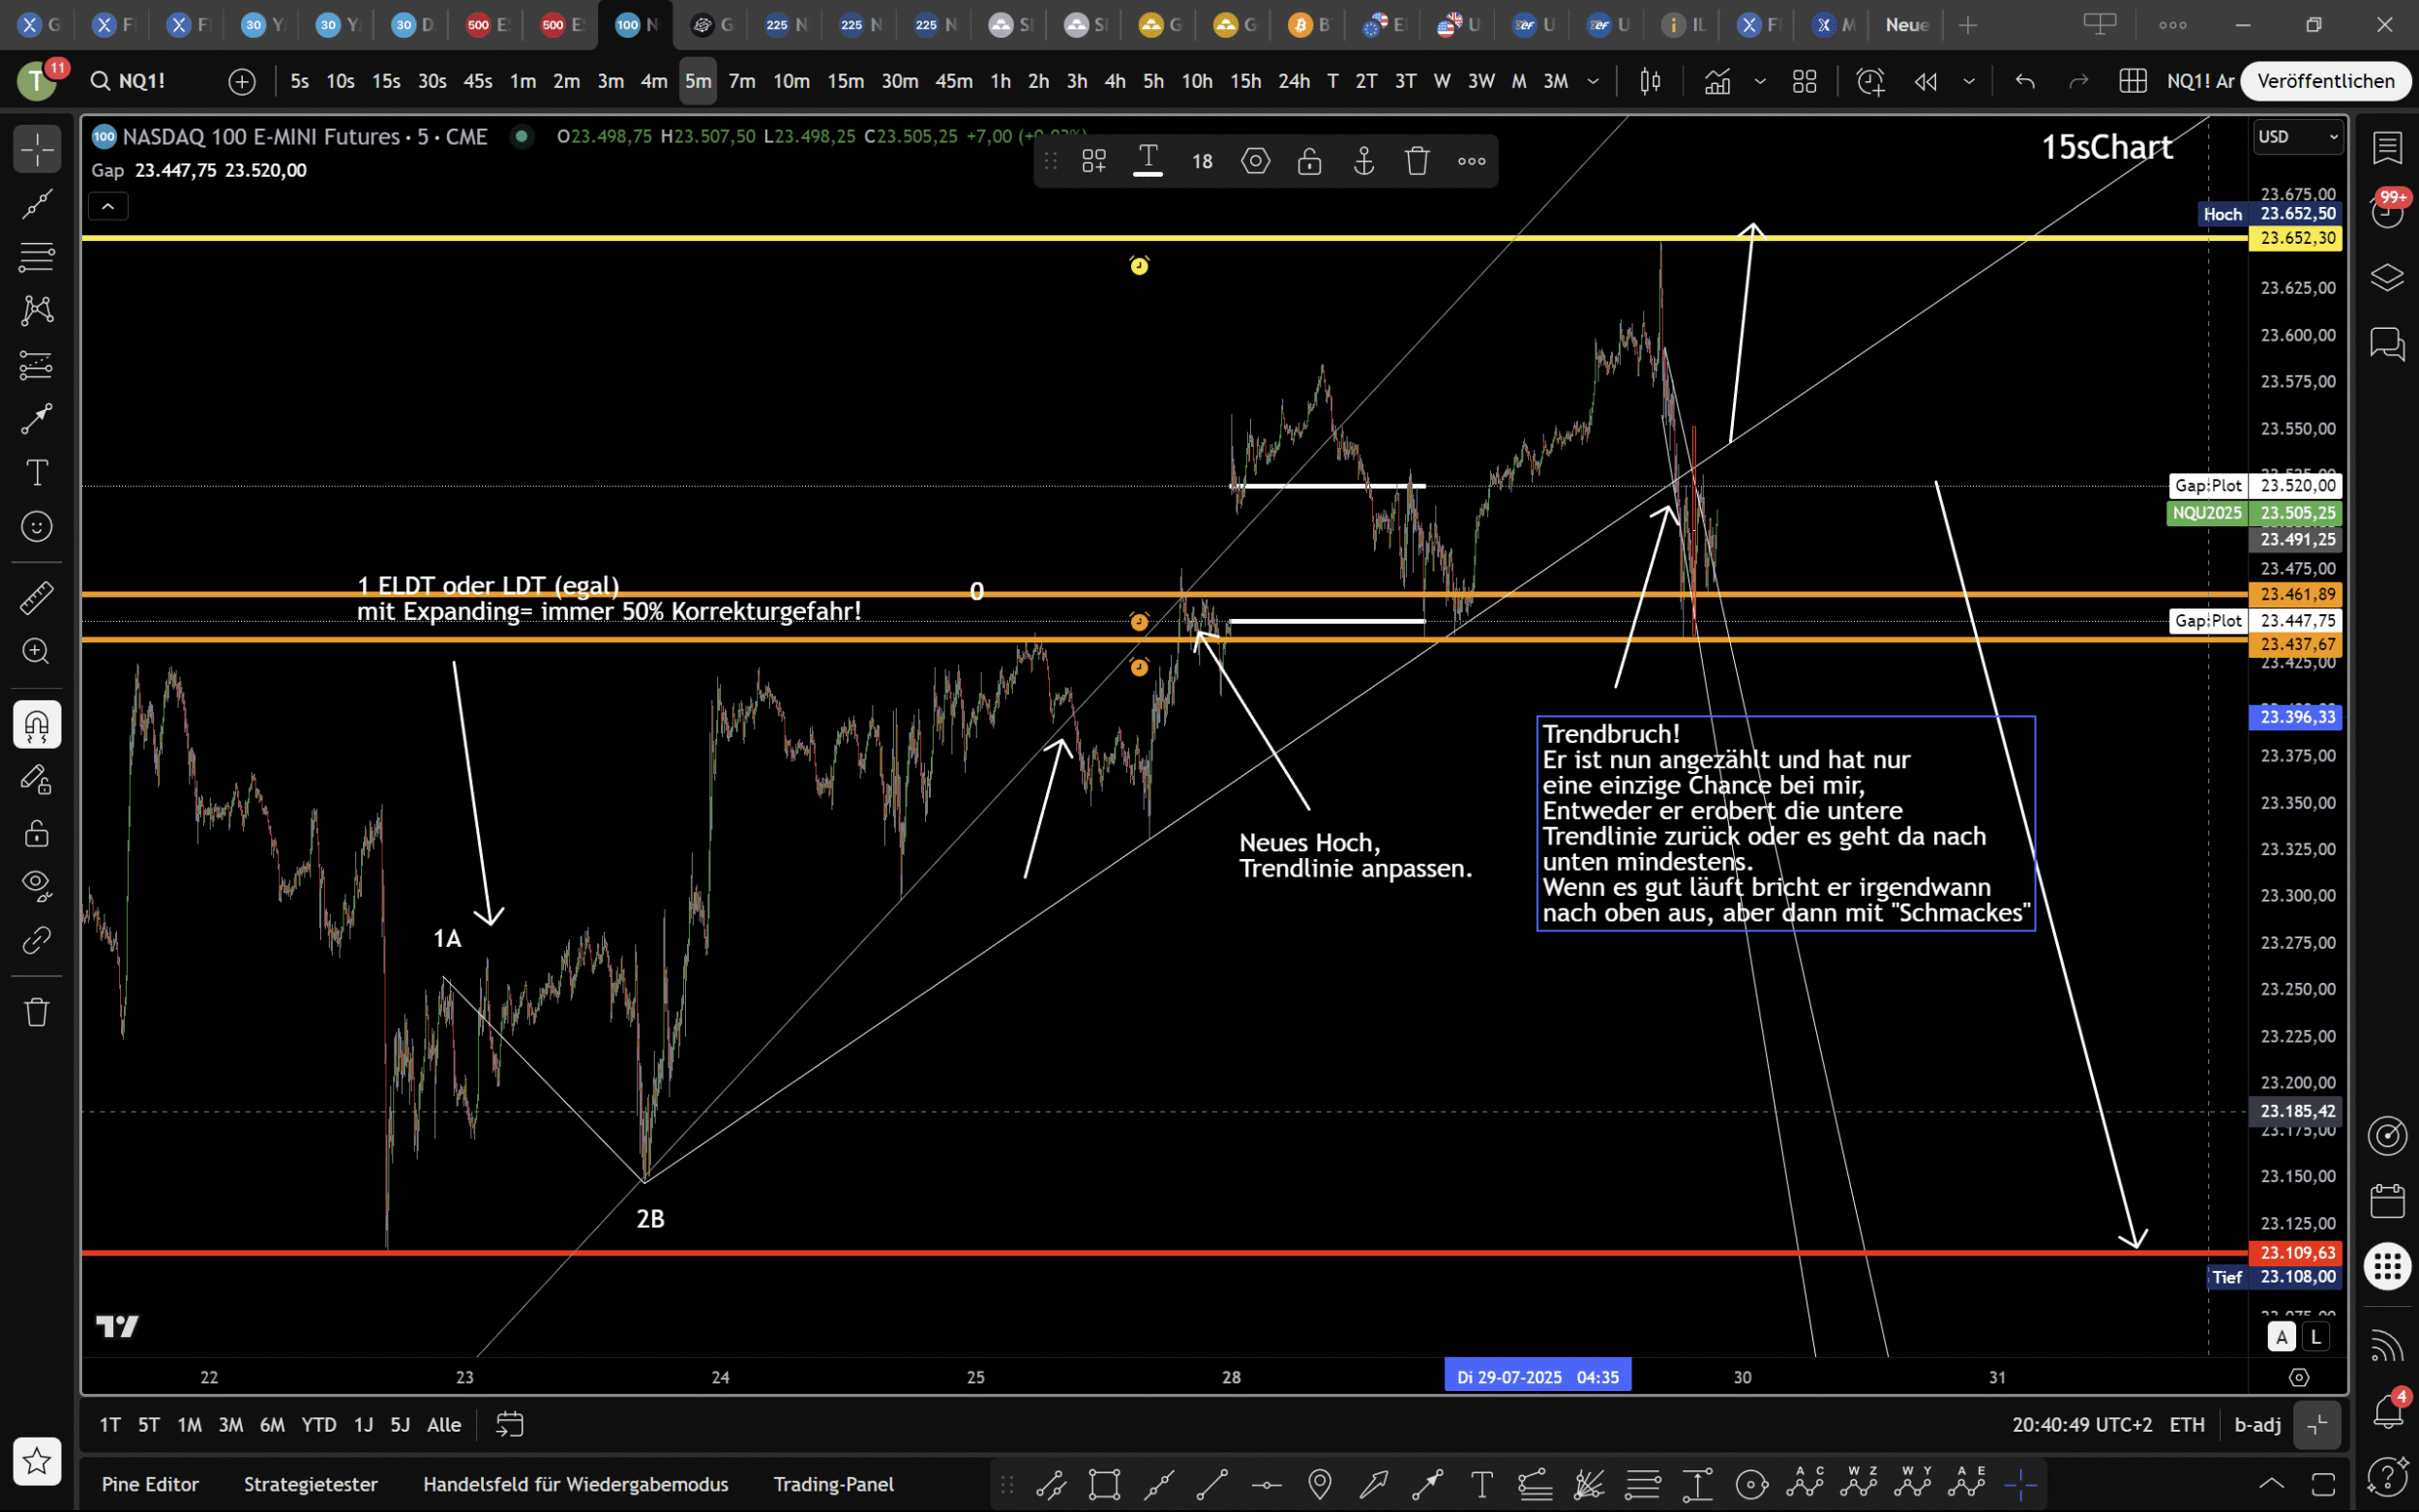2419x1512 pixels.
Task: Toggle the lock all drawings icon
Action: pos(37,833)
